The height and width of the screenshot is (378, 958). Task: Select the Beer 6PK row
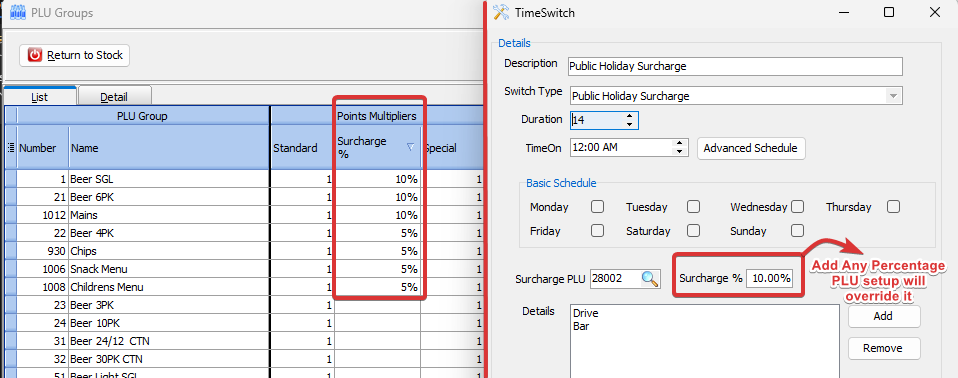click(x=243, y=197)
